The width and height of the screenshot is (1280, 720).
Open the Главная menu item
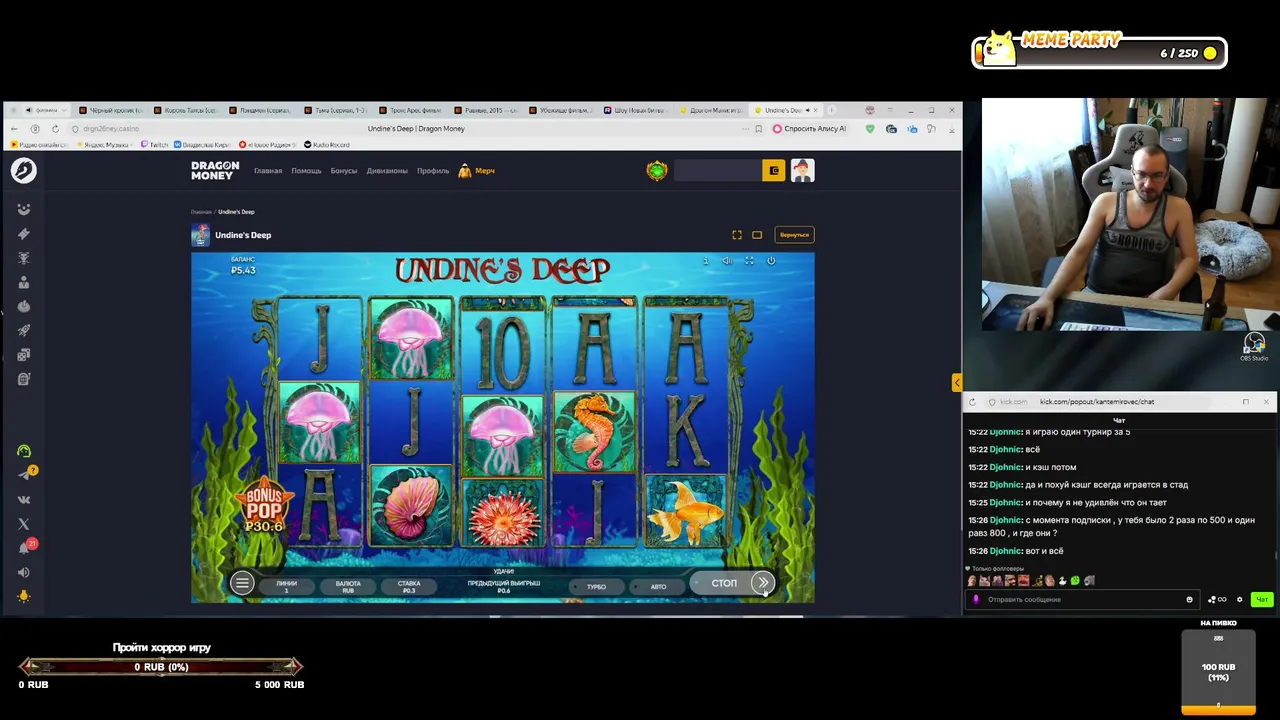268,171
